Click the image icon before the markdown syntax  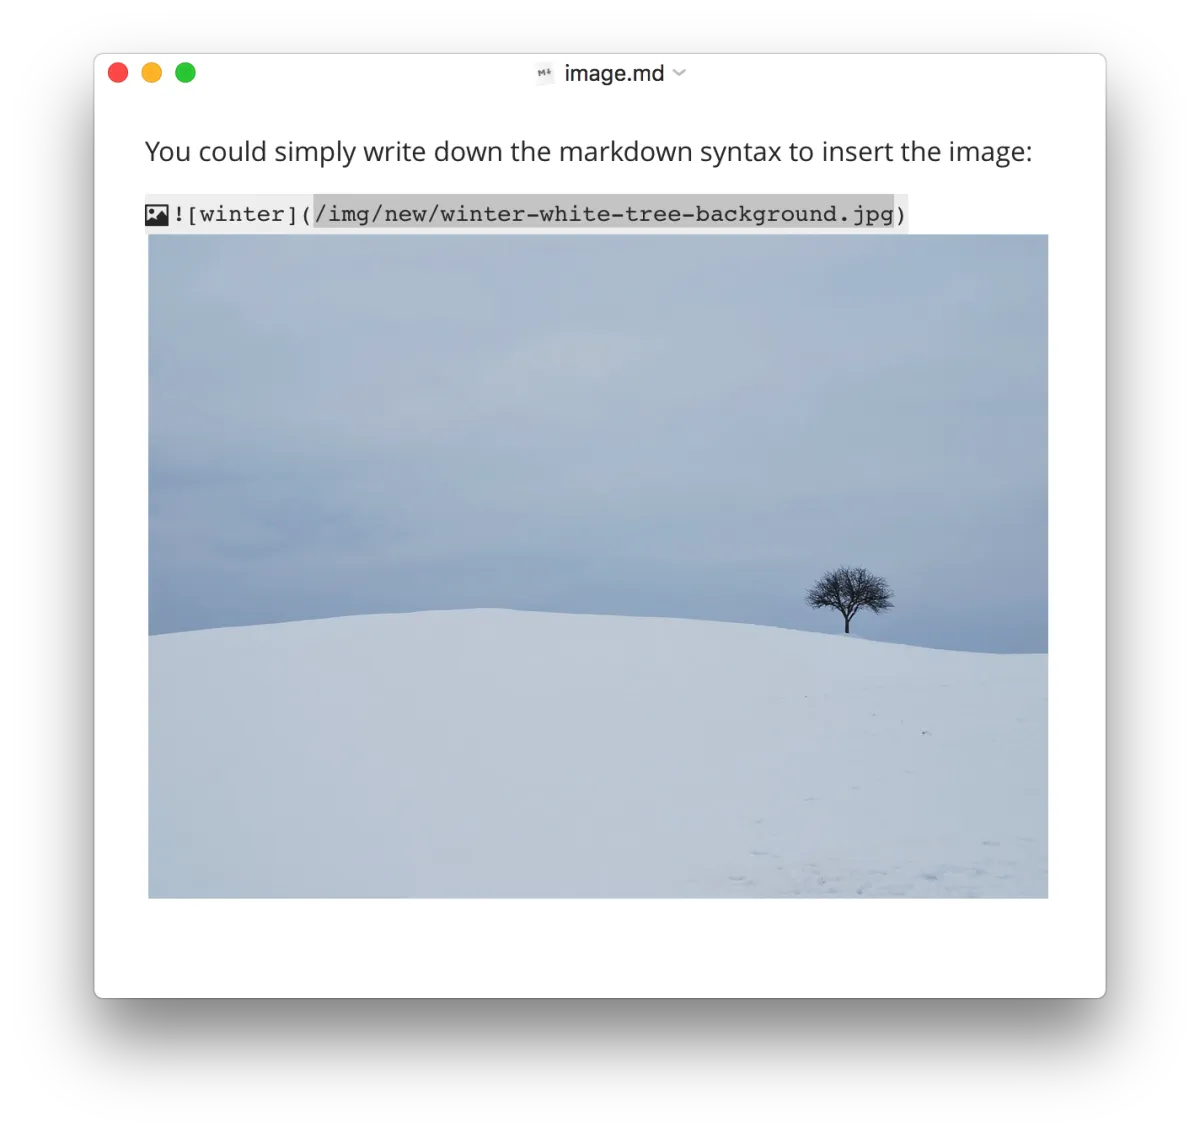pyautogui.click(x=156, y=214)
